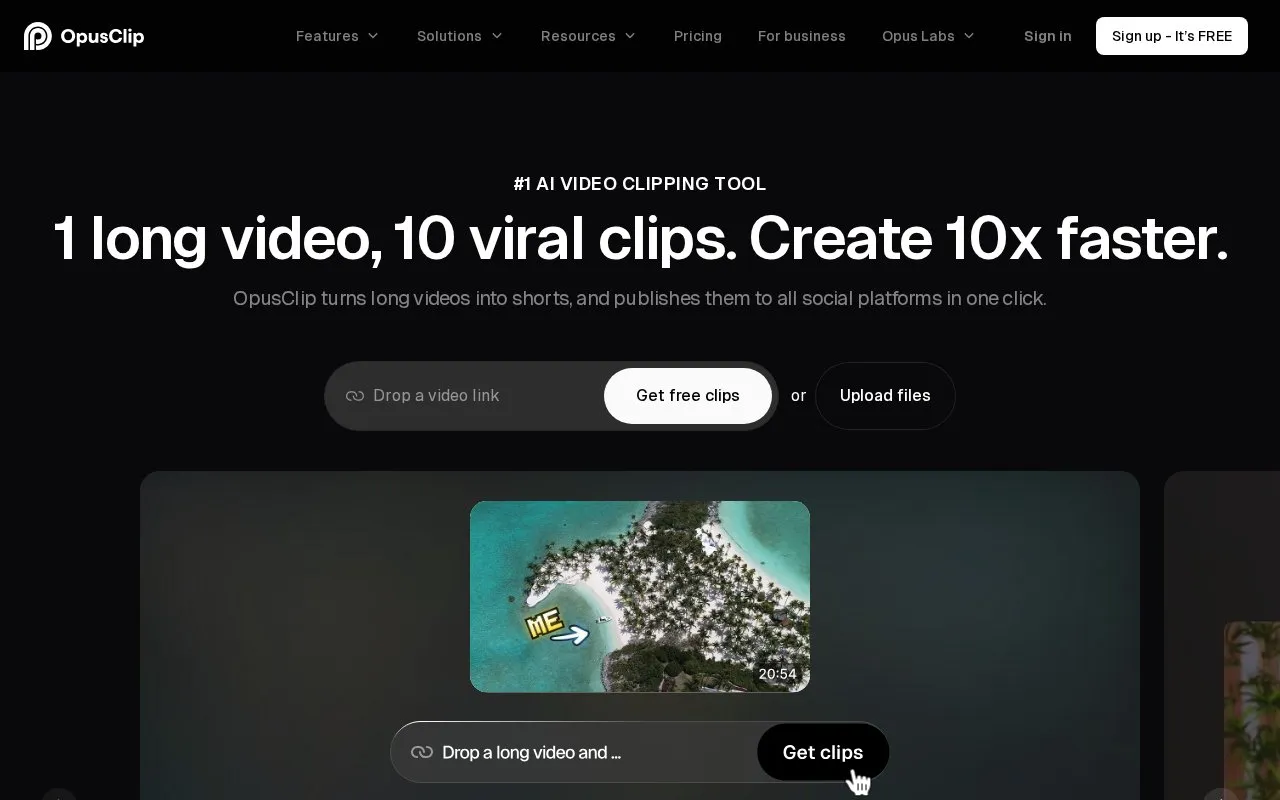Click the Sign in link
The image size is (1280, 800).
coord(1048,36)
